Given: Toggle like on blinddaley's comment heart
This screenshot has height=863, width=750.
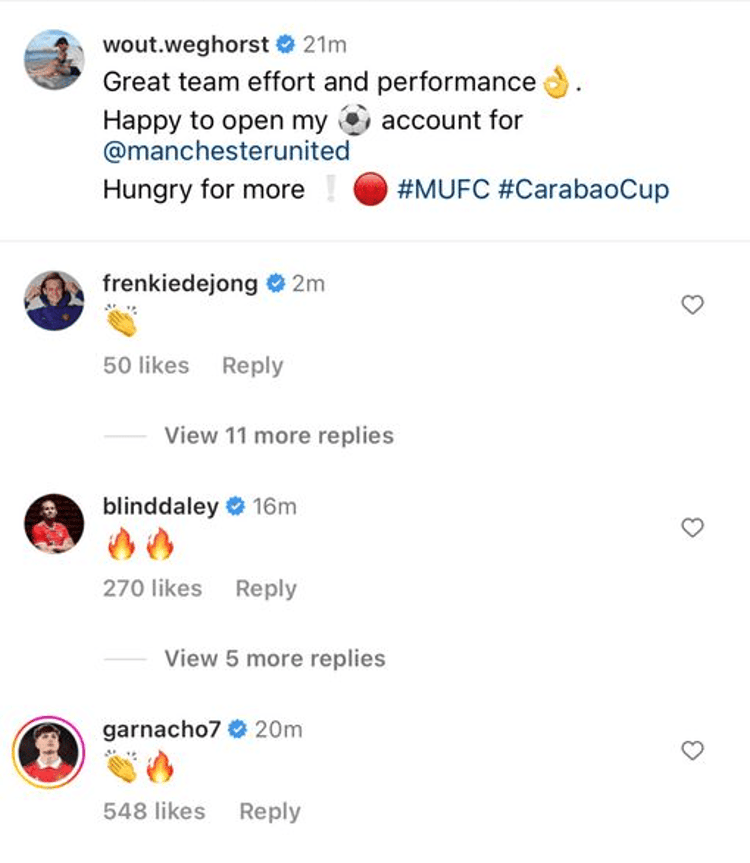Looking at the screenshot, I should click(692, 528).
